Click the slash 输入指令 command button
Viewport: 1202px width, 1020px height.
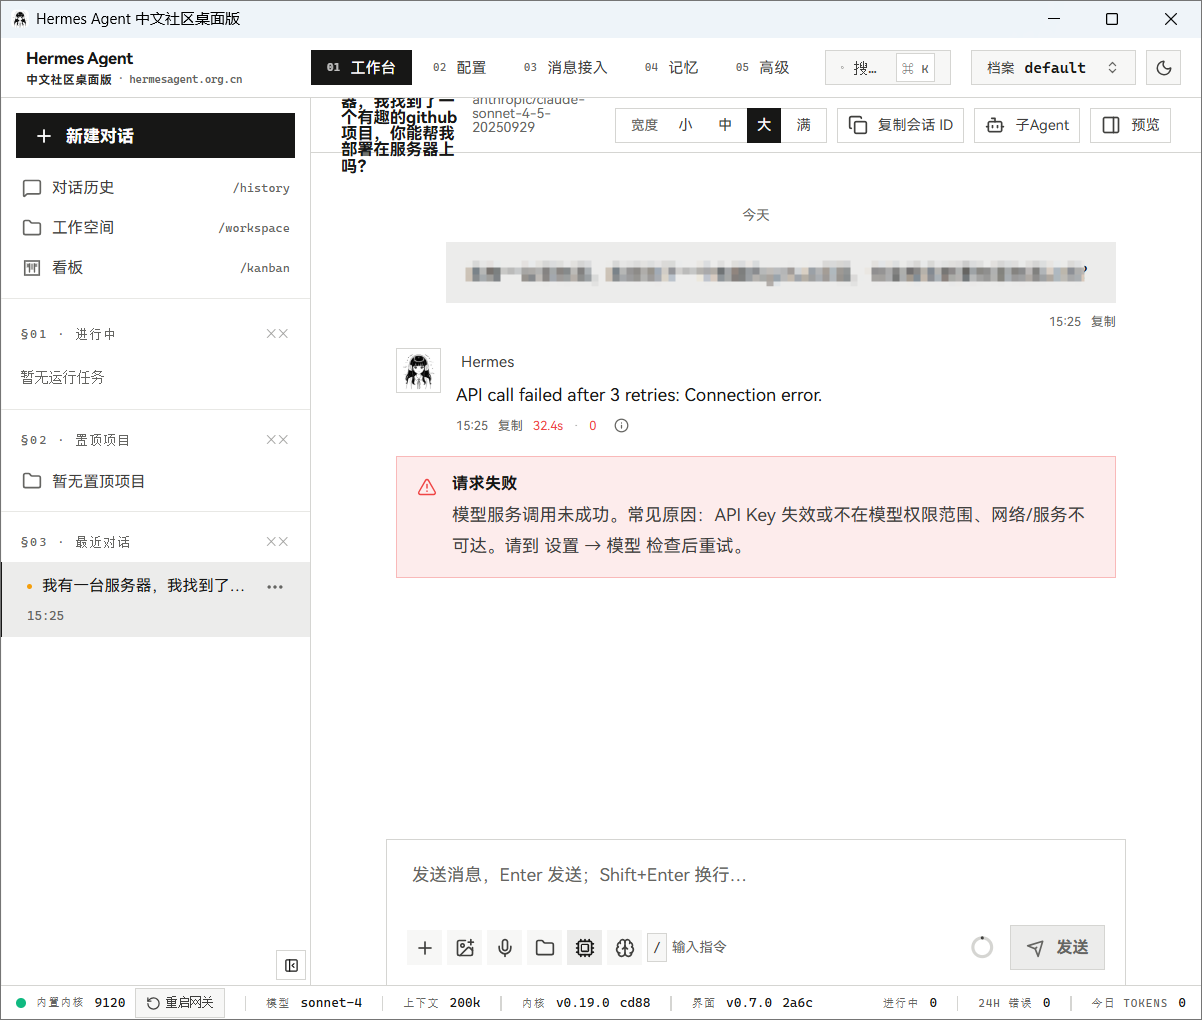point(688,947)
